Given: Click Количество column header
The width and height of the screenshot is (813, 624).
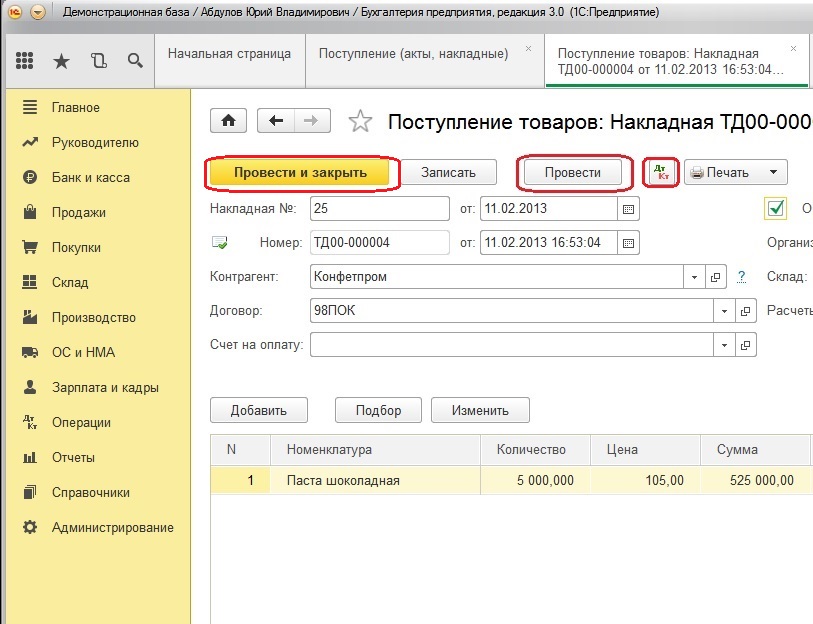Looking at the screenshot, I should click(535, 450).
